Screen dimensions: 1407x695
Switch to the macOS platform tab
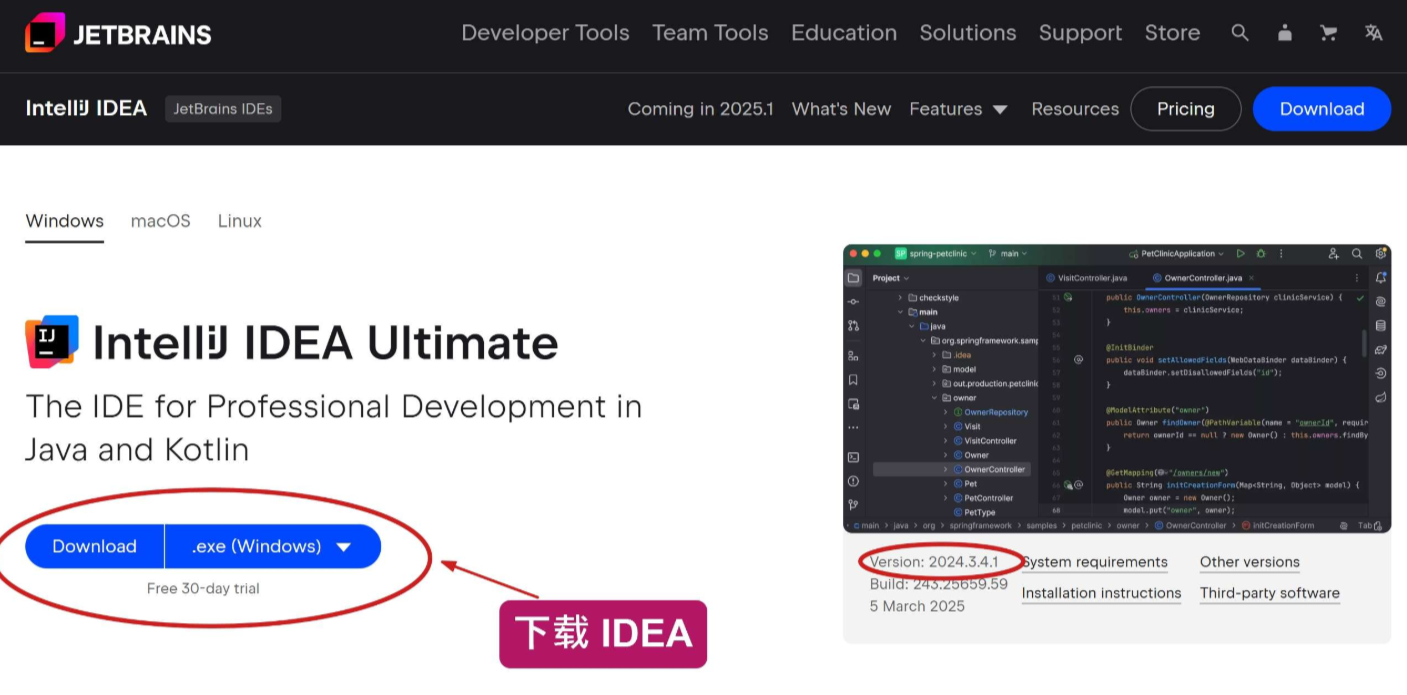pyautogui.click(x=160, y=221)
